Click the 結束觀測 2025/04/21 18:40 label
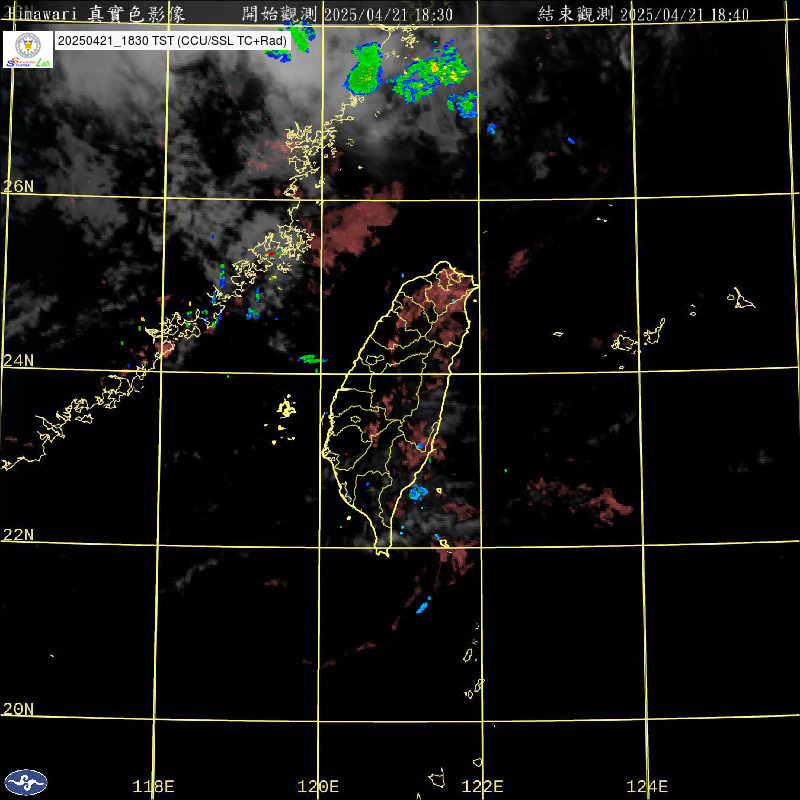 [643, 14]
